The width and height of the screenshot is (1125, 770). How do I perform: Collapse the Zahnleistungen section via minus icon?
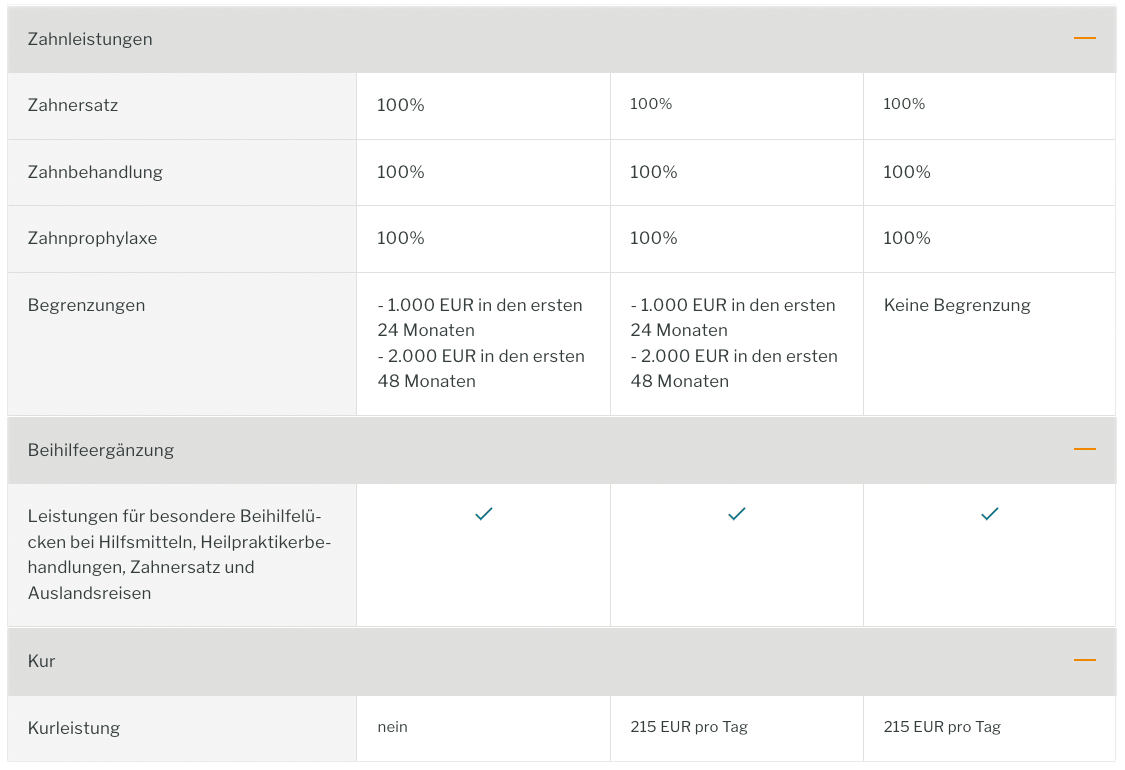(x=1084, y=38)
